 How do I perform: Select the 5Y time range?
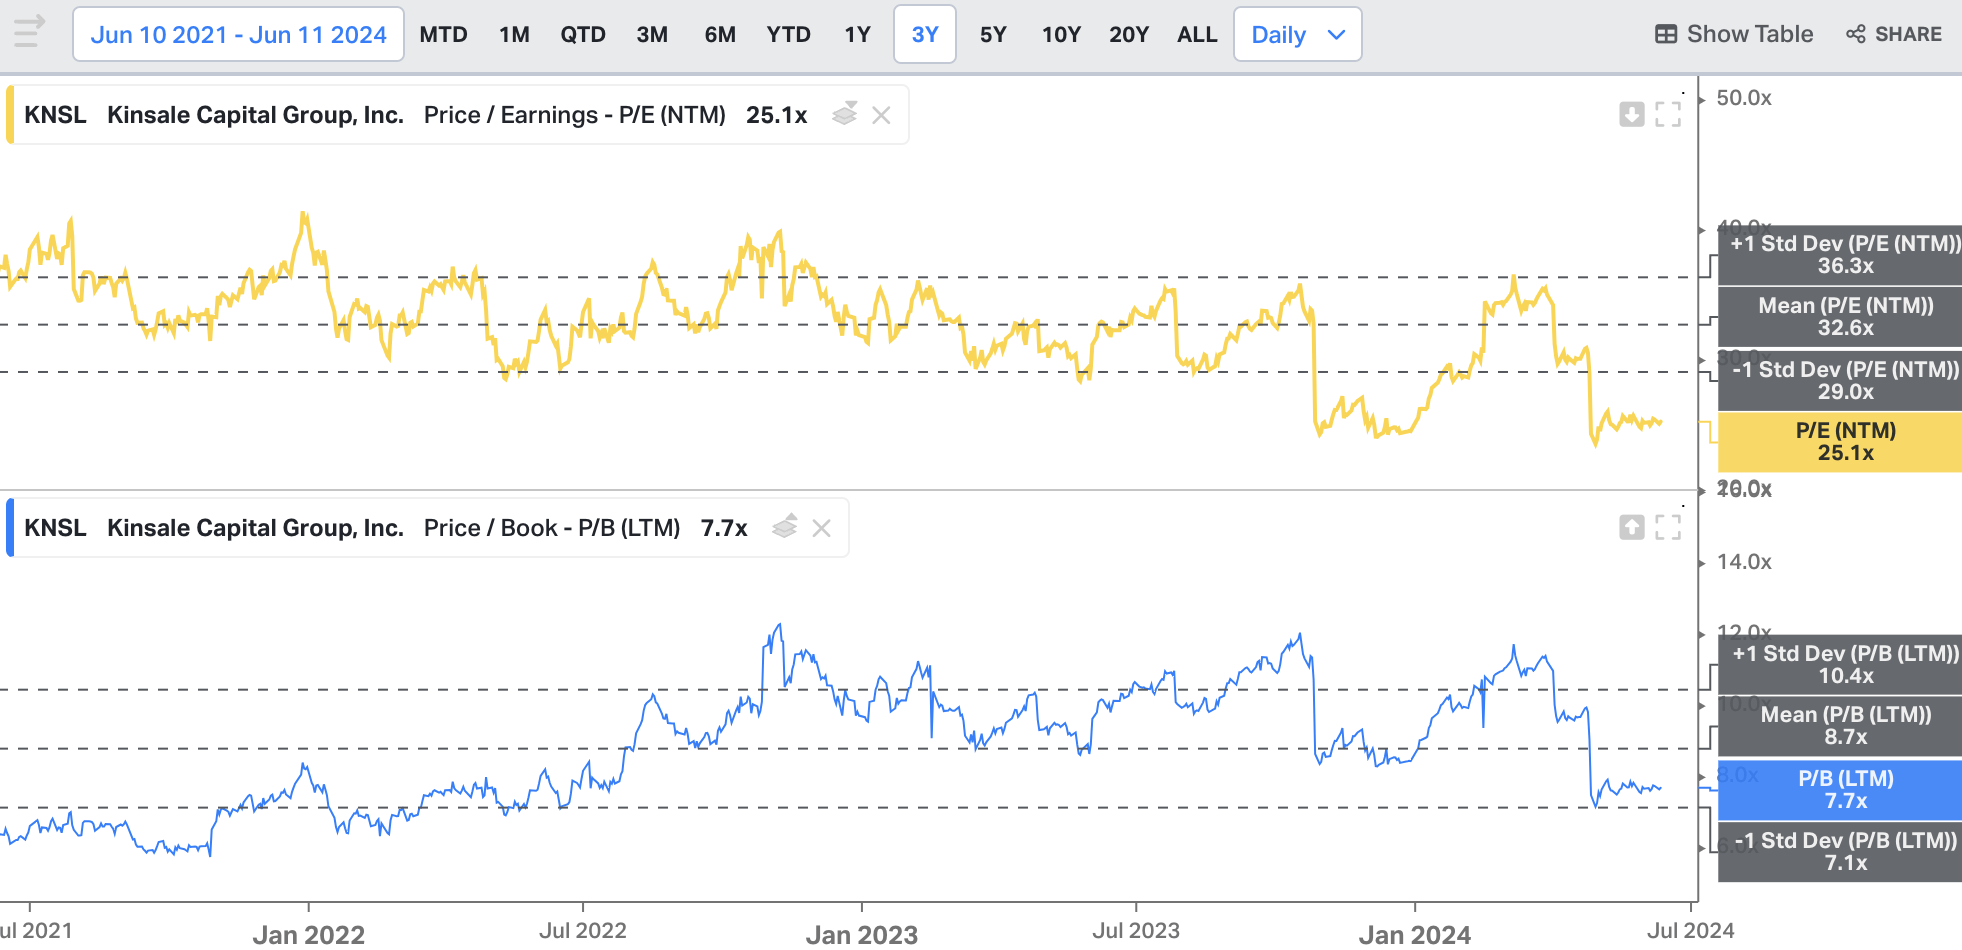(993, 34)
